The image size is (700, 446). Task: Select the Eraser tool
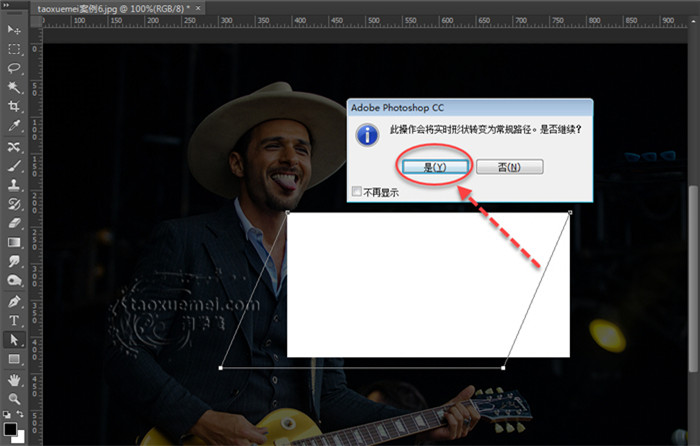click(14, 223)
